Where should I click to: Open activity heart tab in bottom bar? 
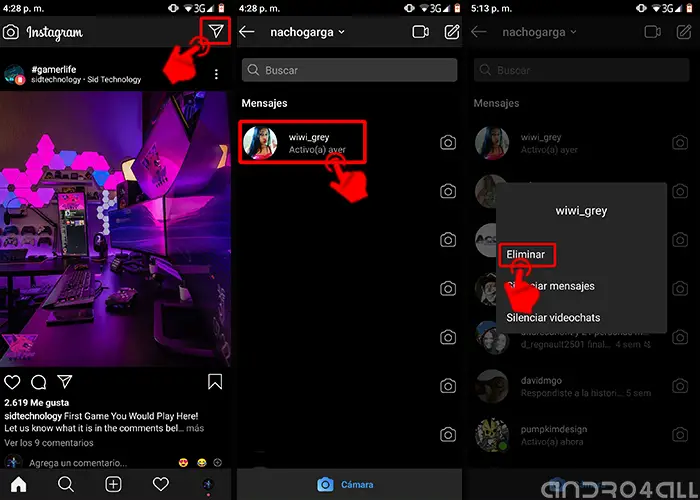point(161,484)
